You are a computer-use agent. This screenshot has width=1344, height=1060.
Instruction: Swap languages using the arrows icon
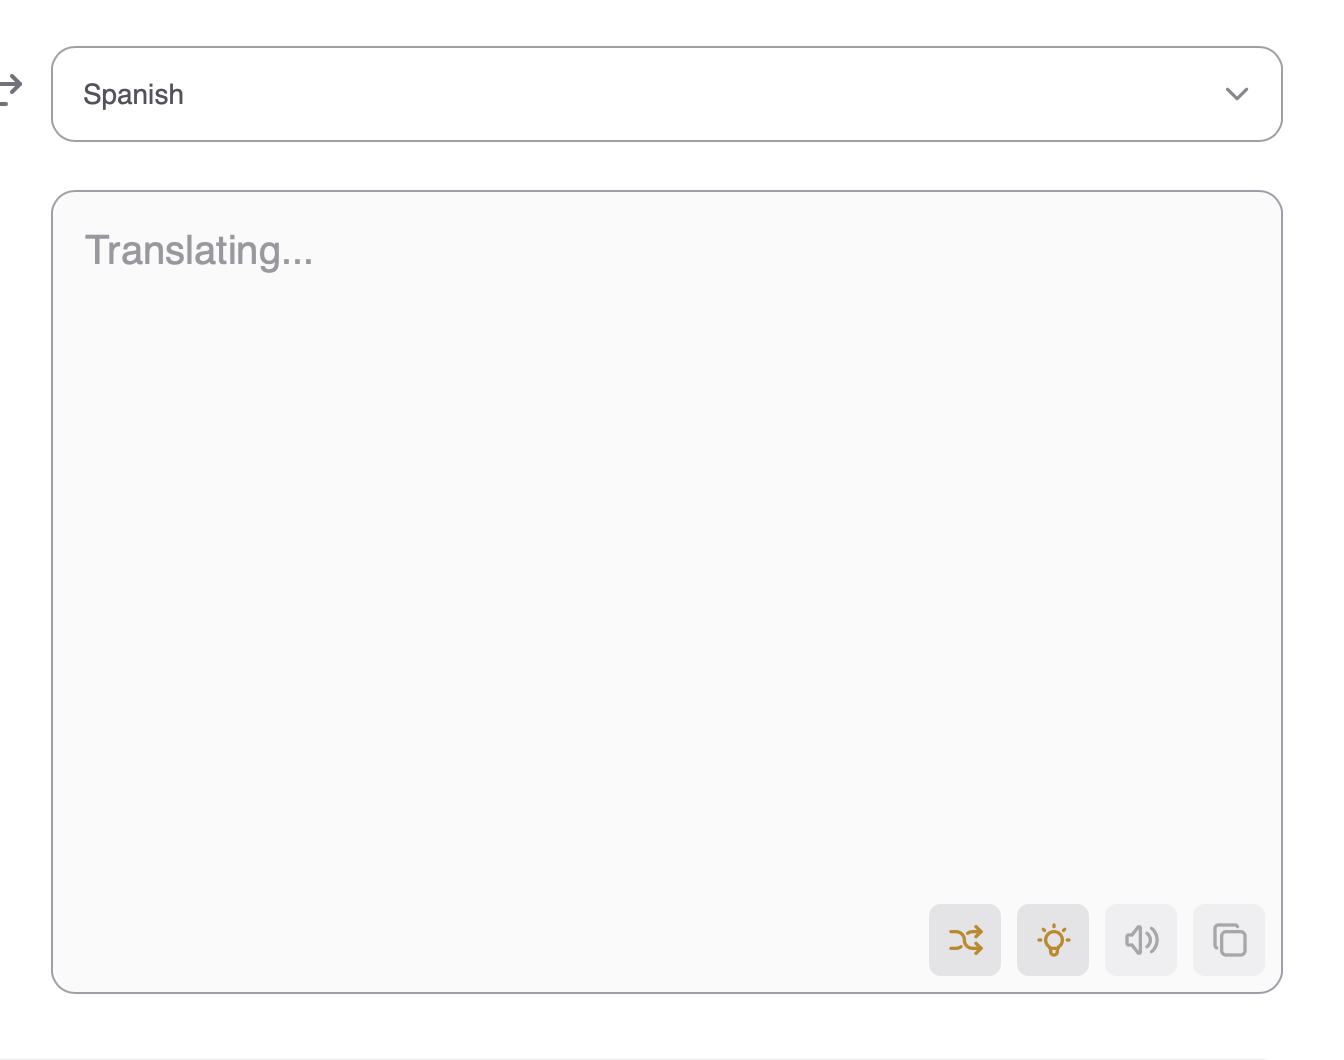click(10, 90)
